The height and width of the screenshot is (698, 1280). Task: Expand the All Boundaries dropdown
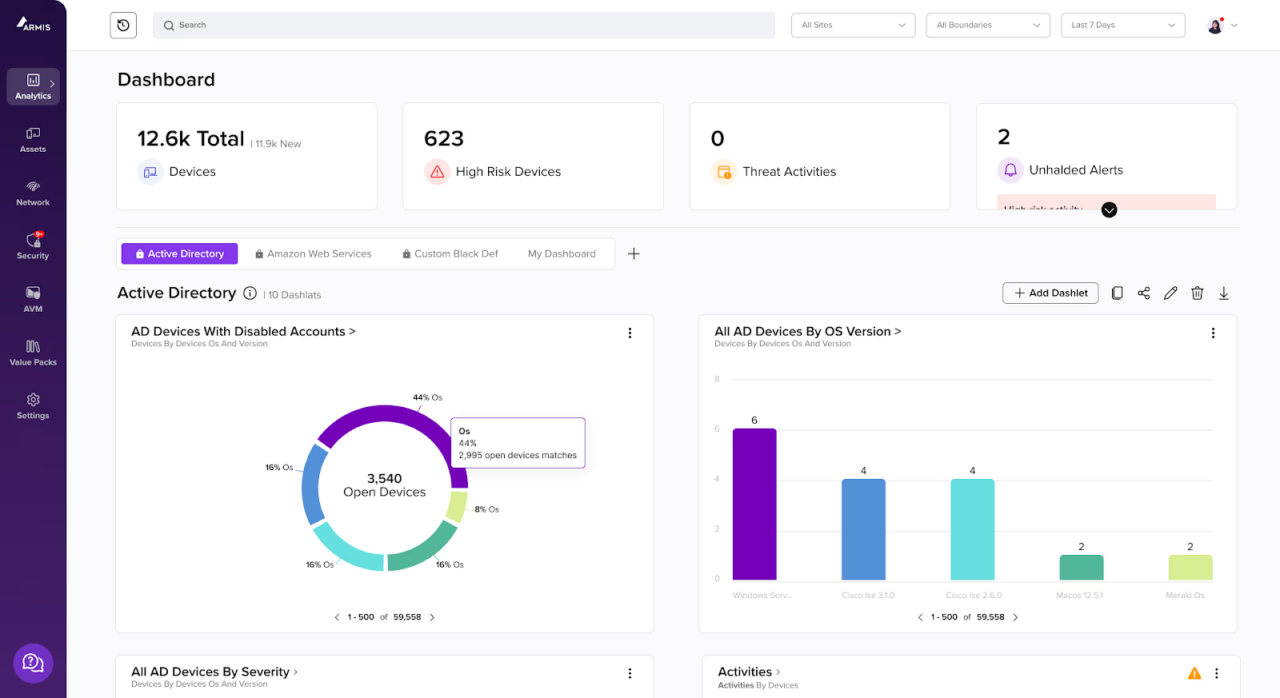pyautogui.click(x=987, y=25)
